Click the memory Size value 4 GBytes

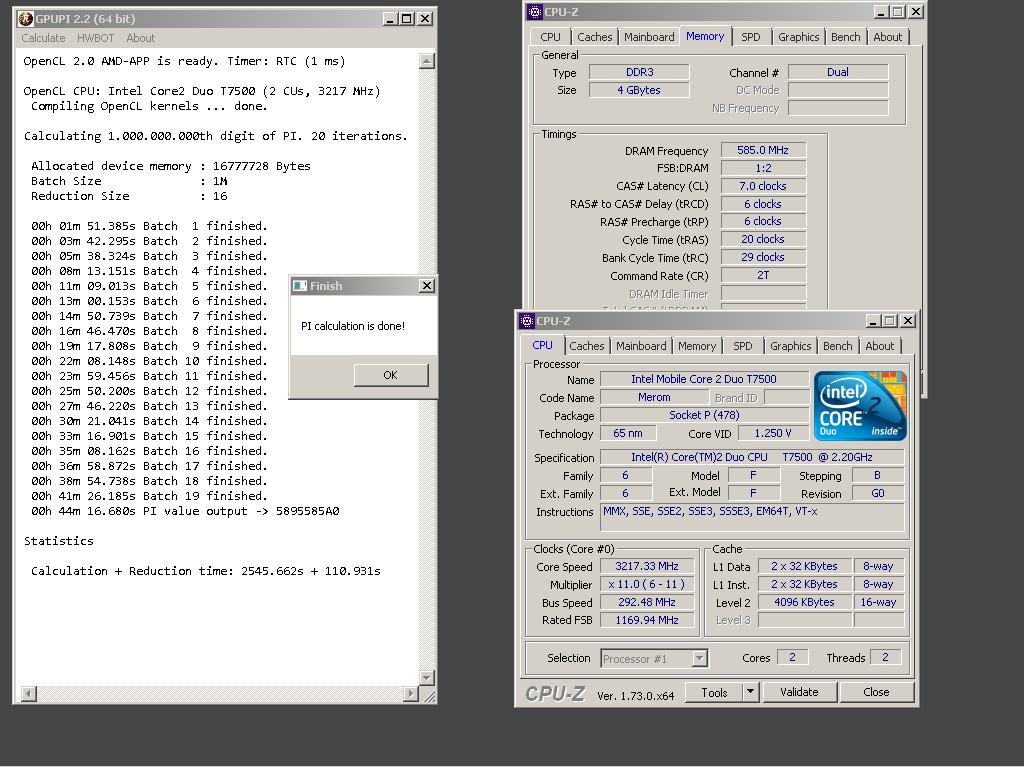[x=639, y=90]
